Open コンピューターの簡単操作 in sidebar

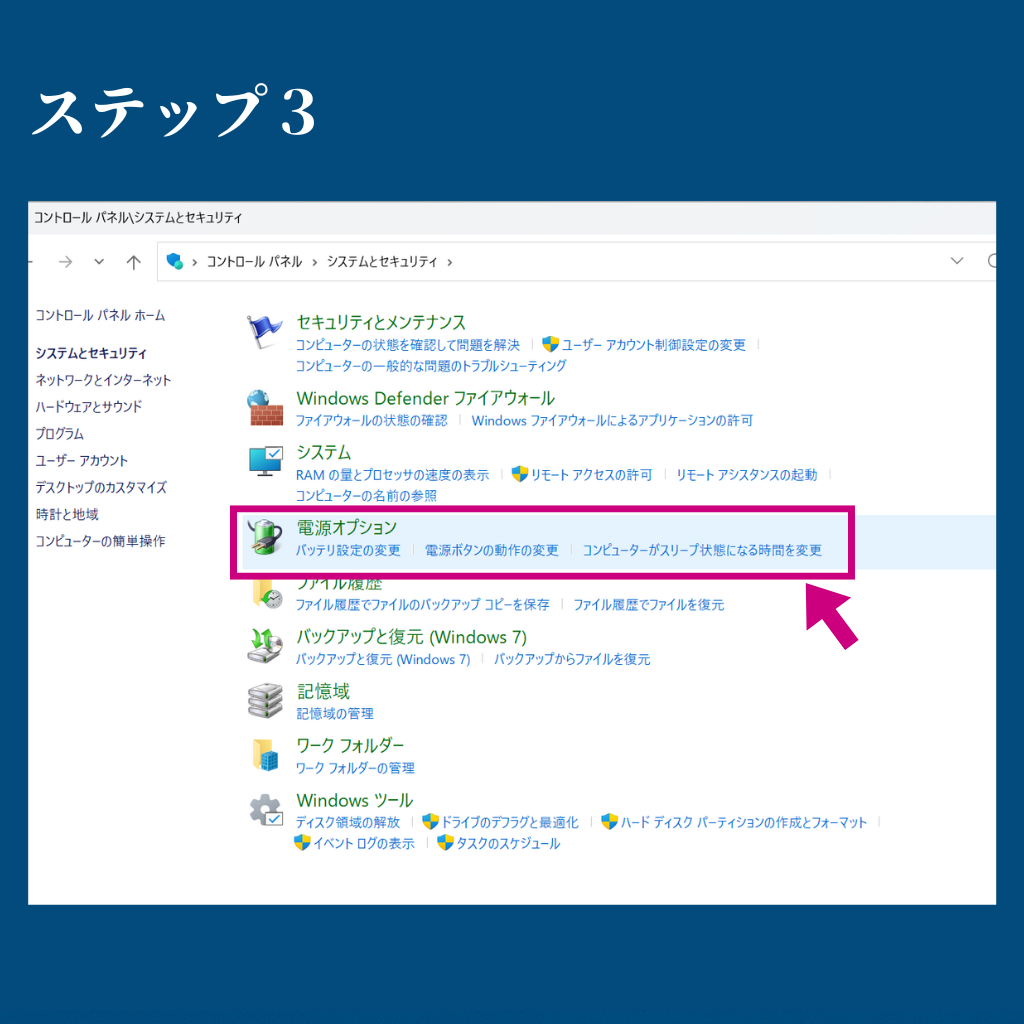100,541
